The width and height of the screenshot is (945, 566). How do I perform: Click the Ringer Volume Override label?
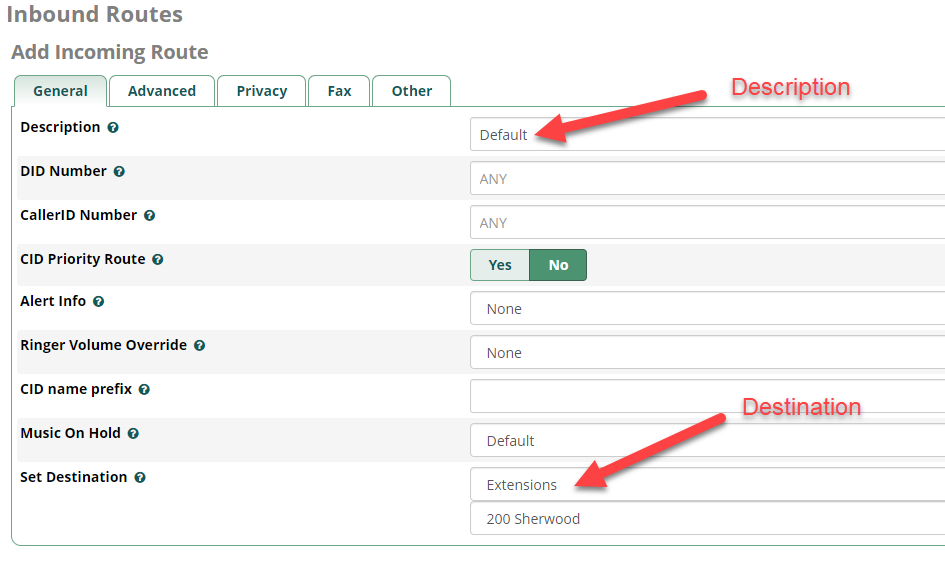click(104, 345)
